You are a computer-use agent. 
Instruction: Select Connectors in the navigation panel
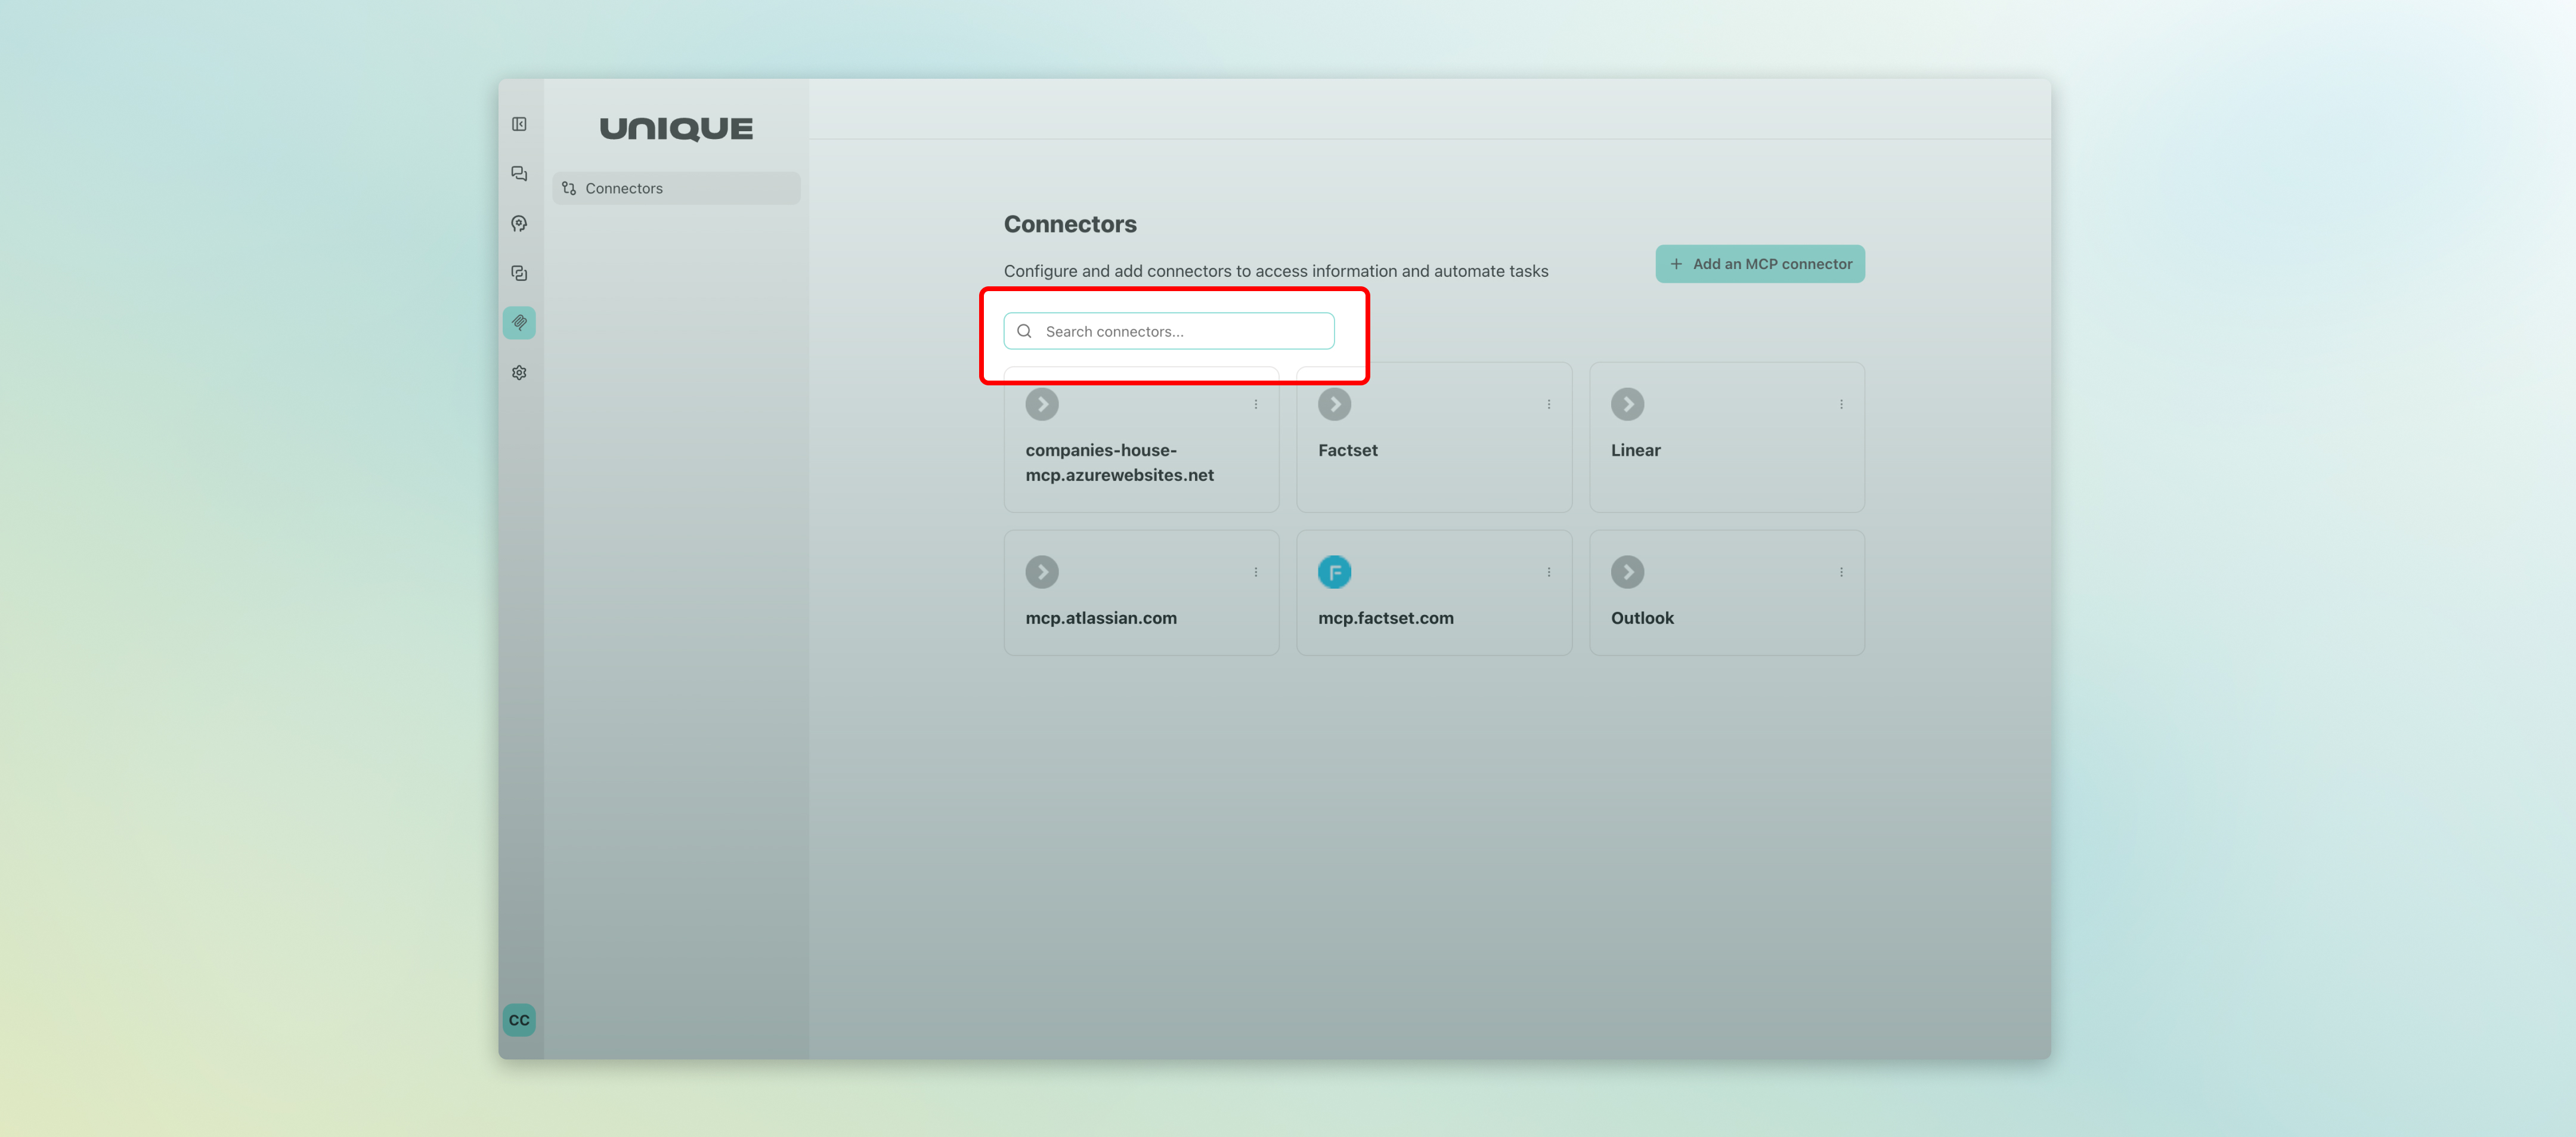pyautogui.click(x=676, y=188)
